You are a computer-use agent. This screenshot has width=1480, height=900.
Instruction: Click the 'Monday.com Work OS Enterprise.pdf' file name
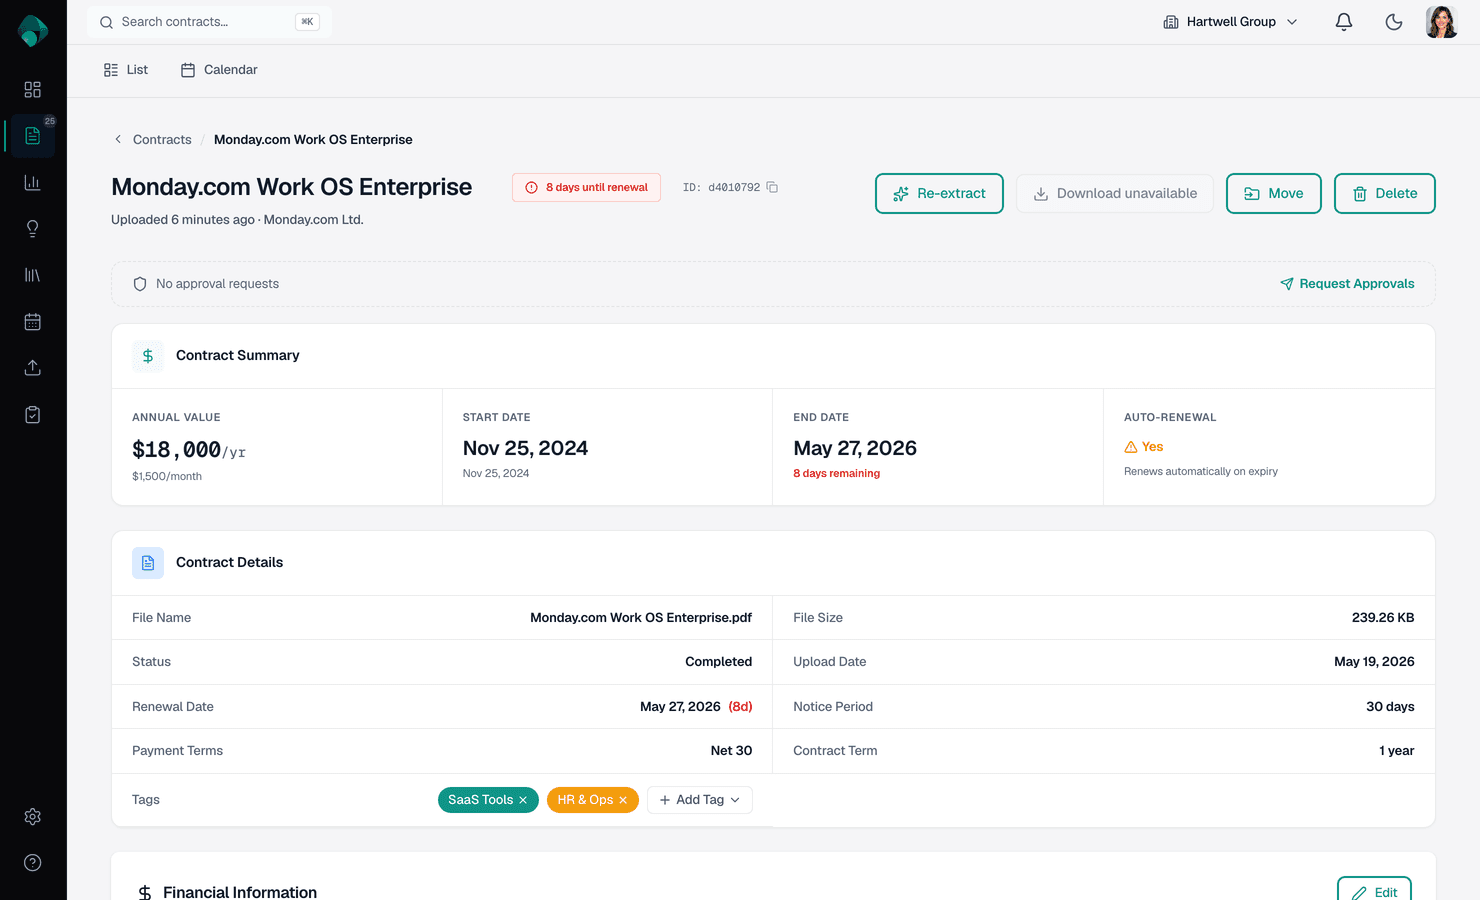pos(641,618)
